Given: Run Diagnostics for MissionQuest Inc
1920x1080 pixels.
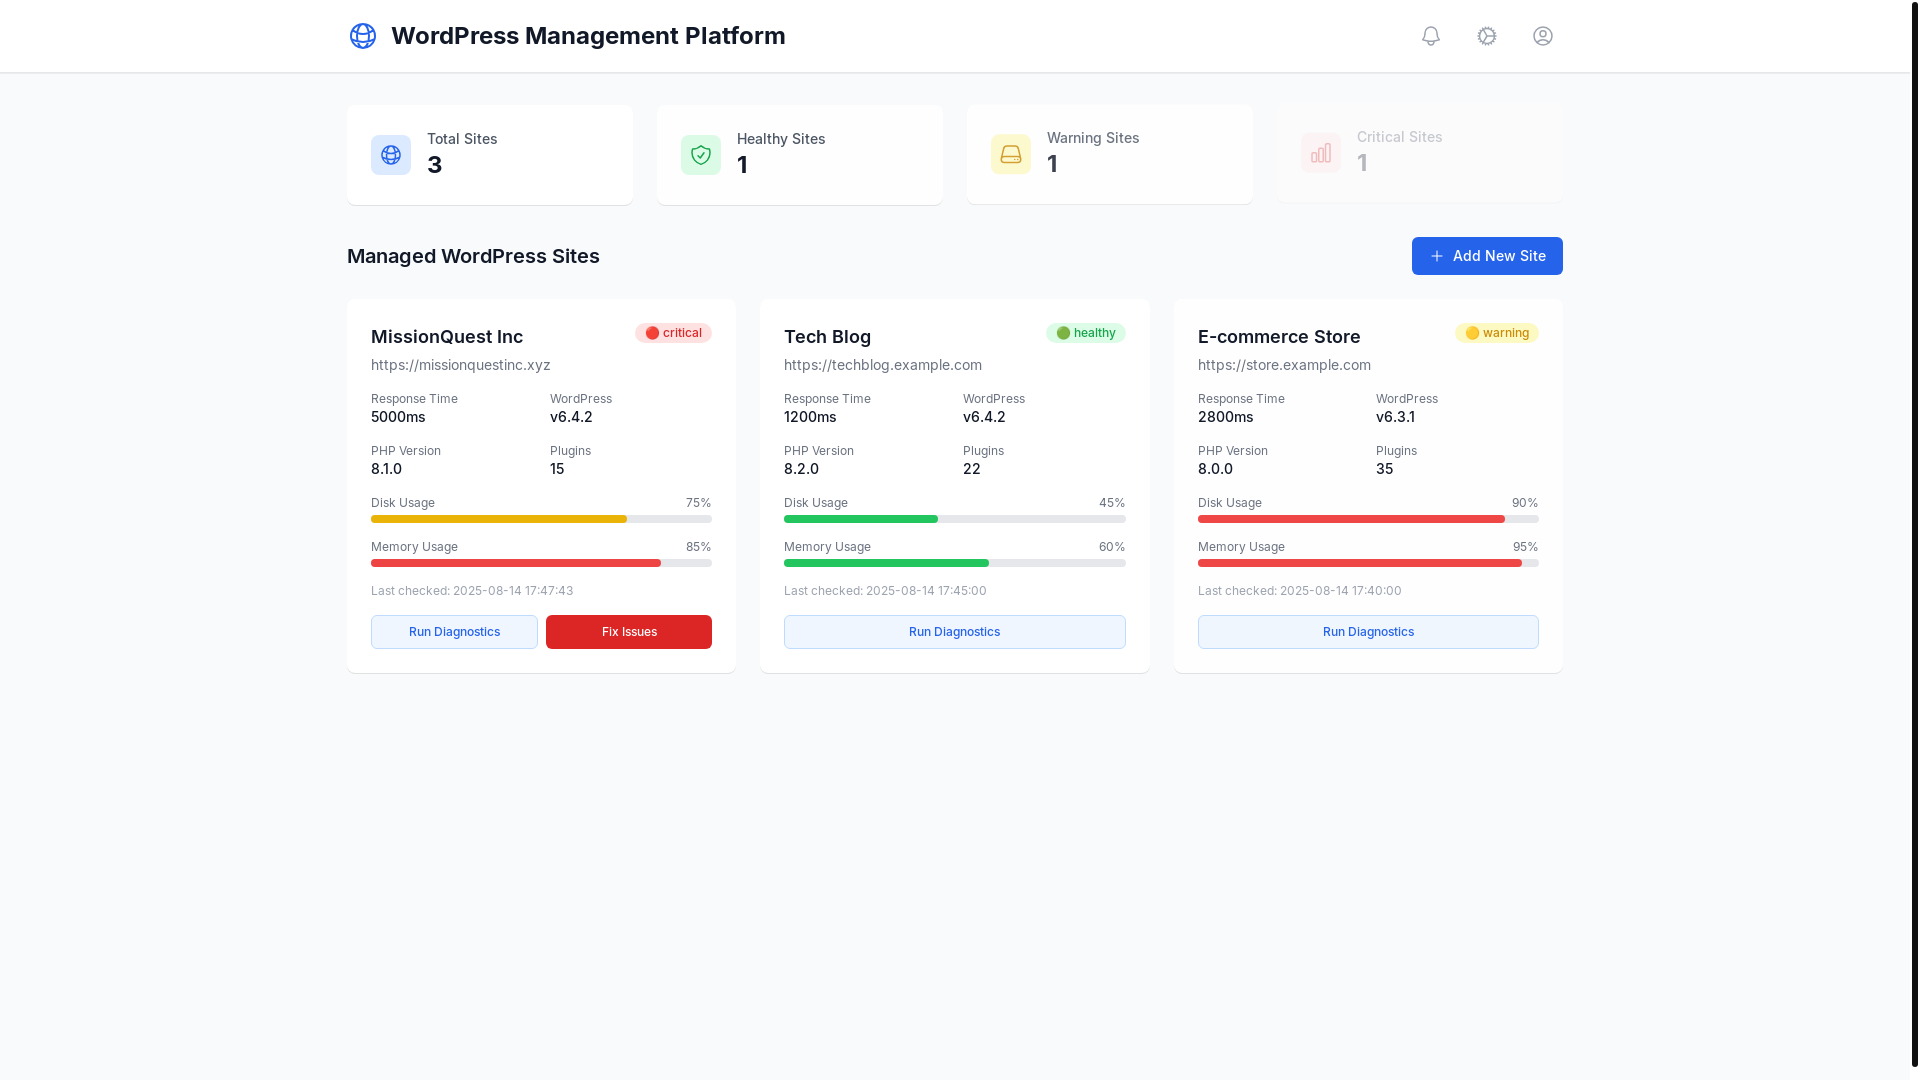Looking at the screenshot, I should pos(454,632).
